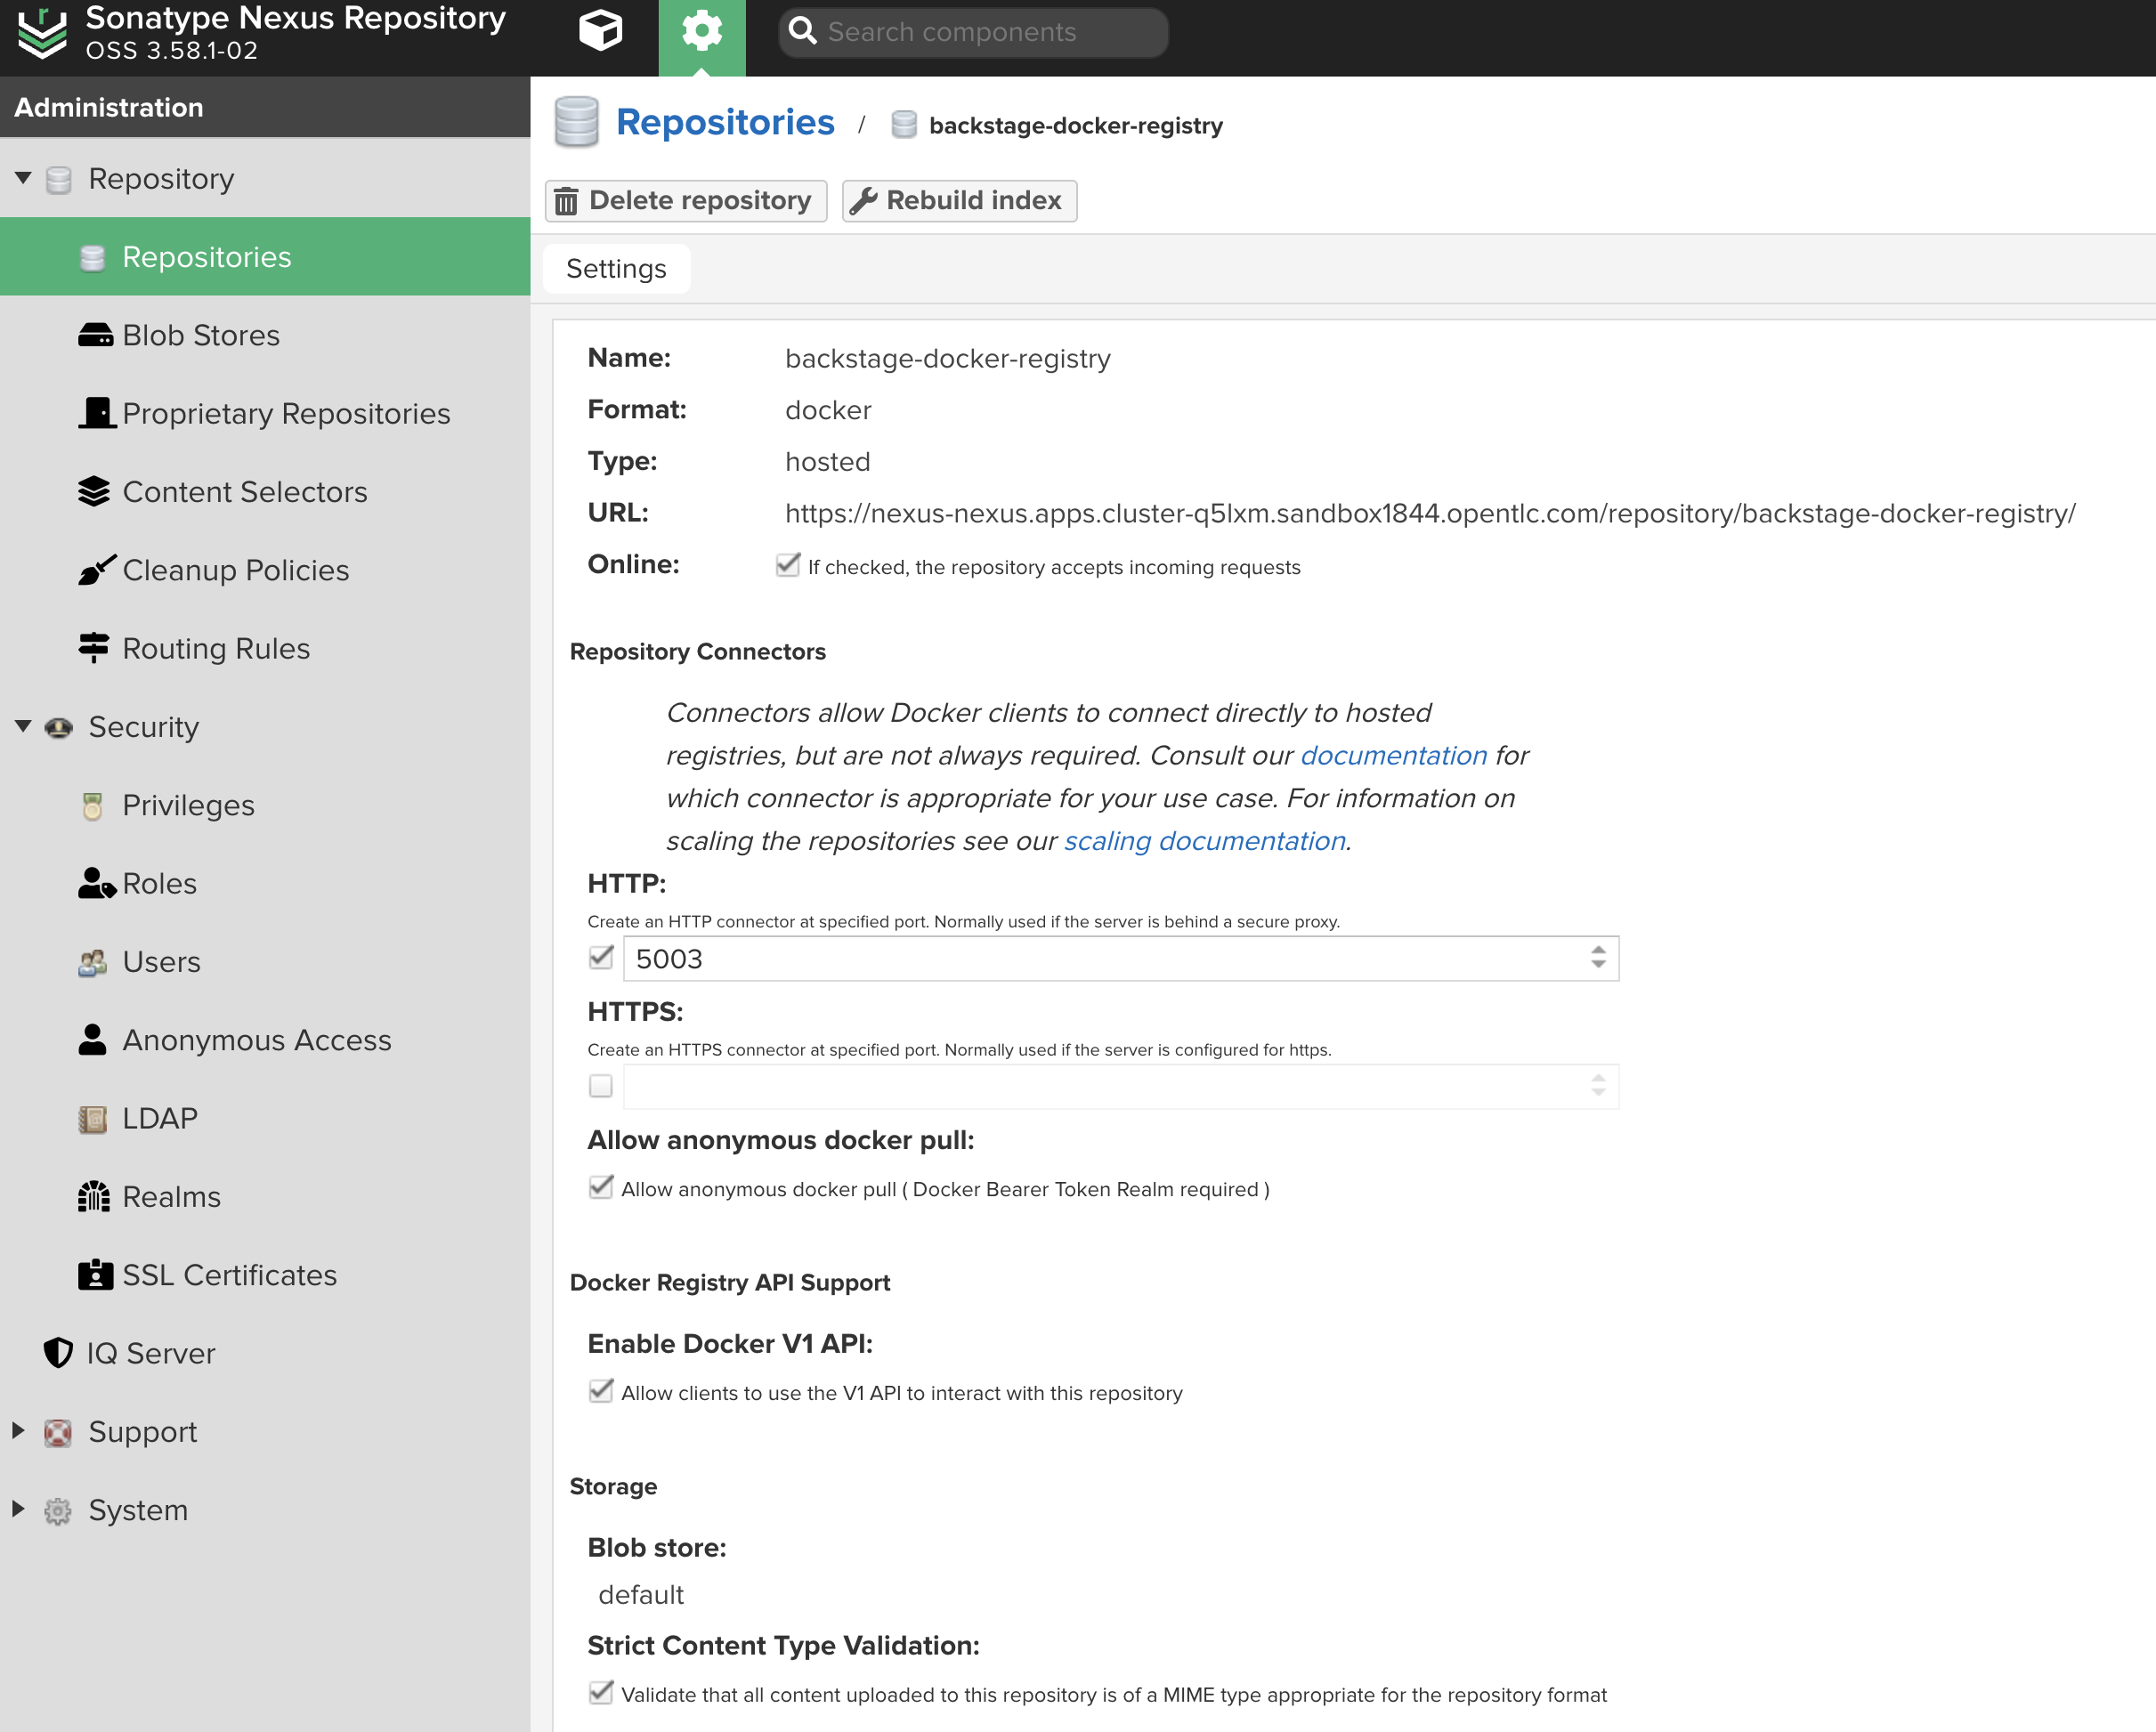Click the HTTP port 5003 field
The width and height of the screenshot is (2156, 1732).
(x=1120, y=958)
